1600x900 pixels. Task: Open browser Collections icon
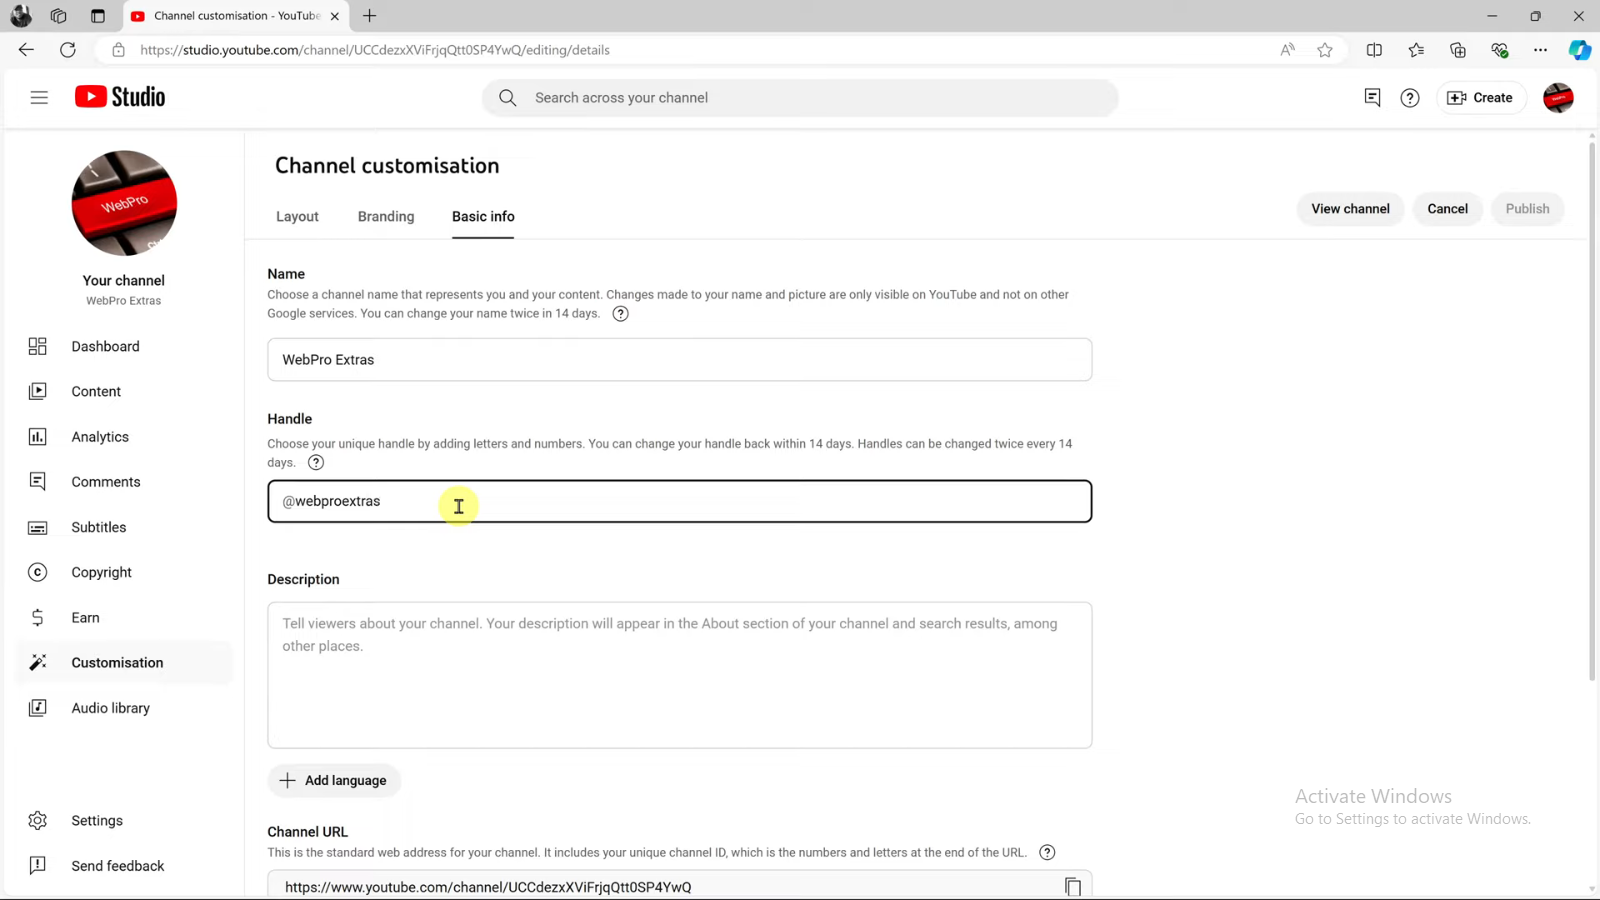point(1458,50)
